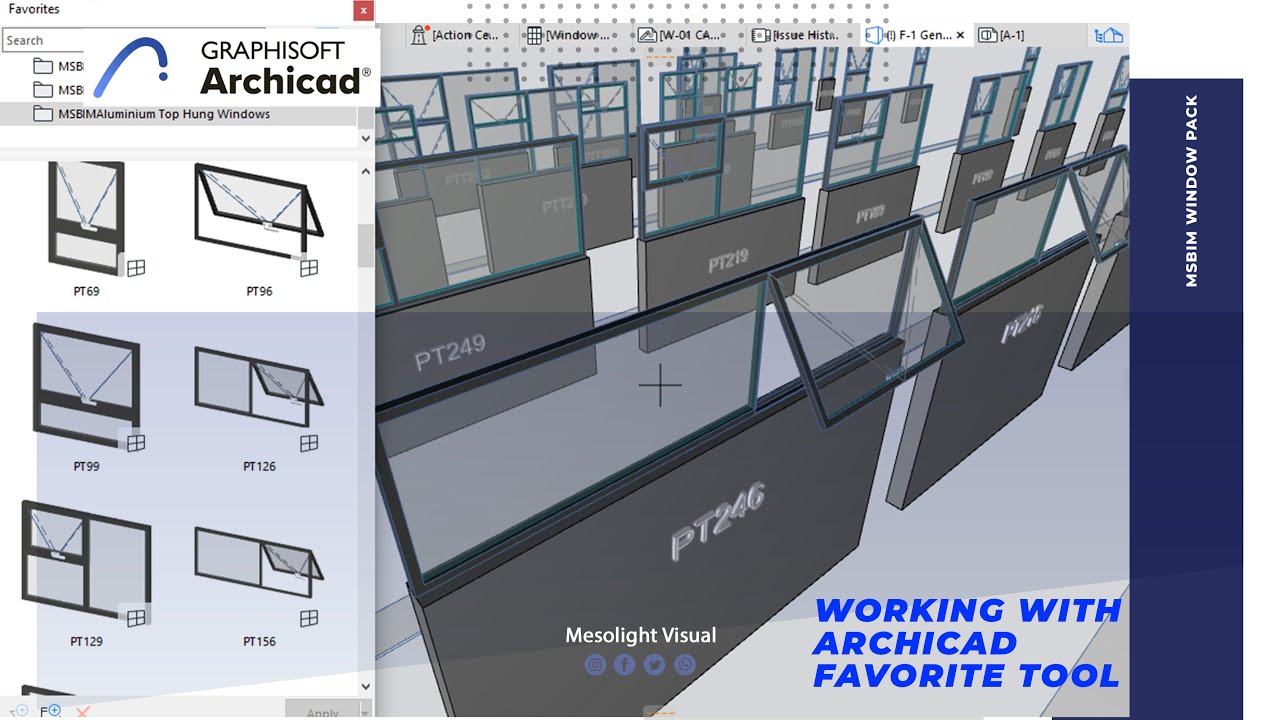Click the PT126 label text
The height and width of the screenshot is (720, 1280).
(259, 466)
